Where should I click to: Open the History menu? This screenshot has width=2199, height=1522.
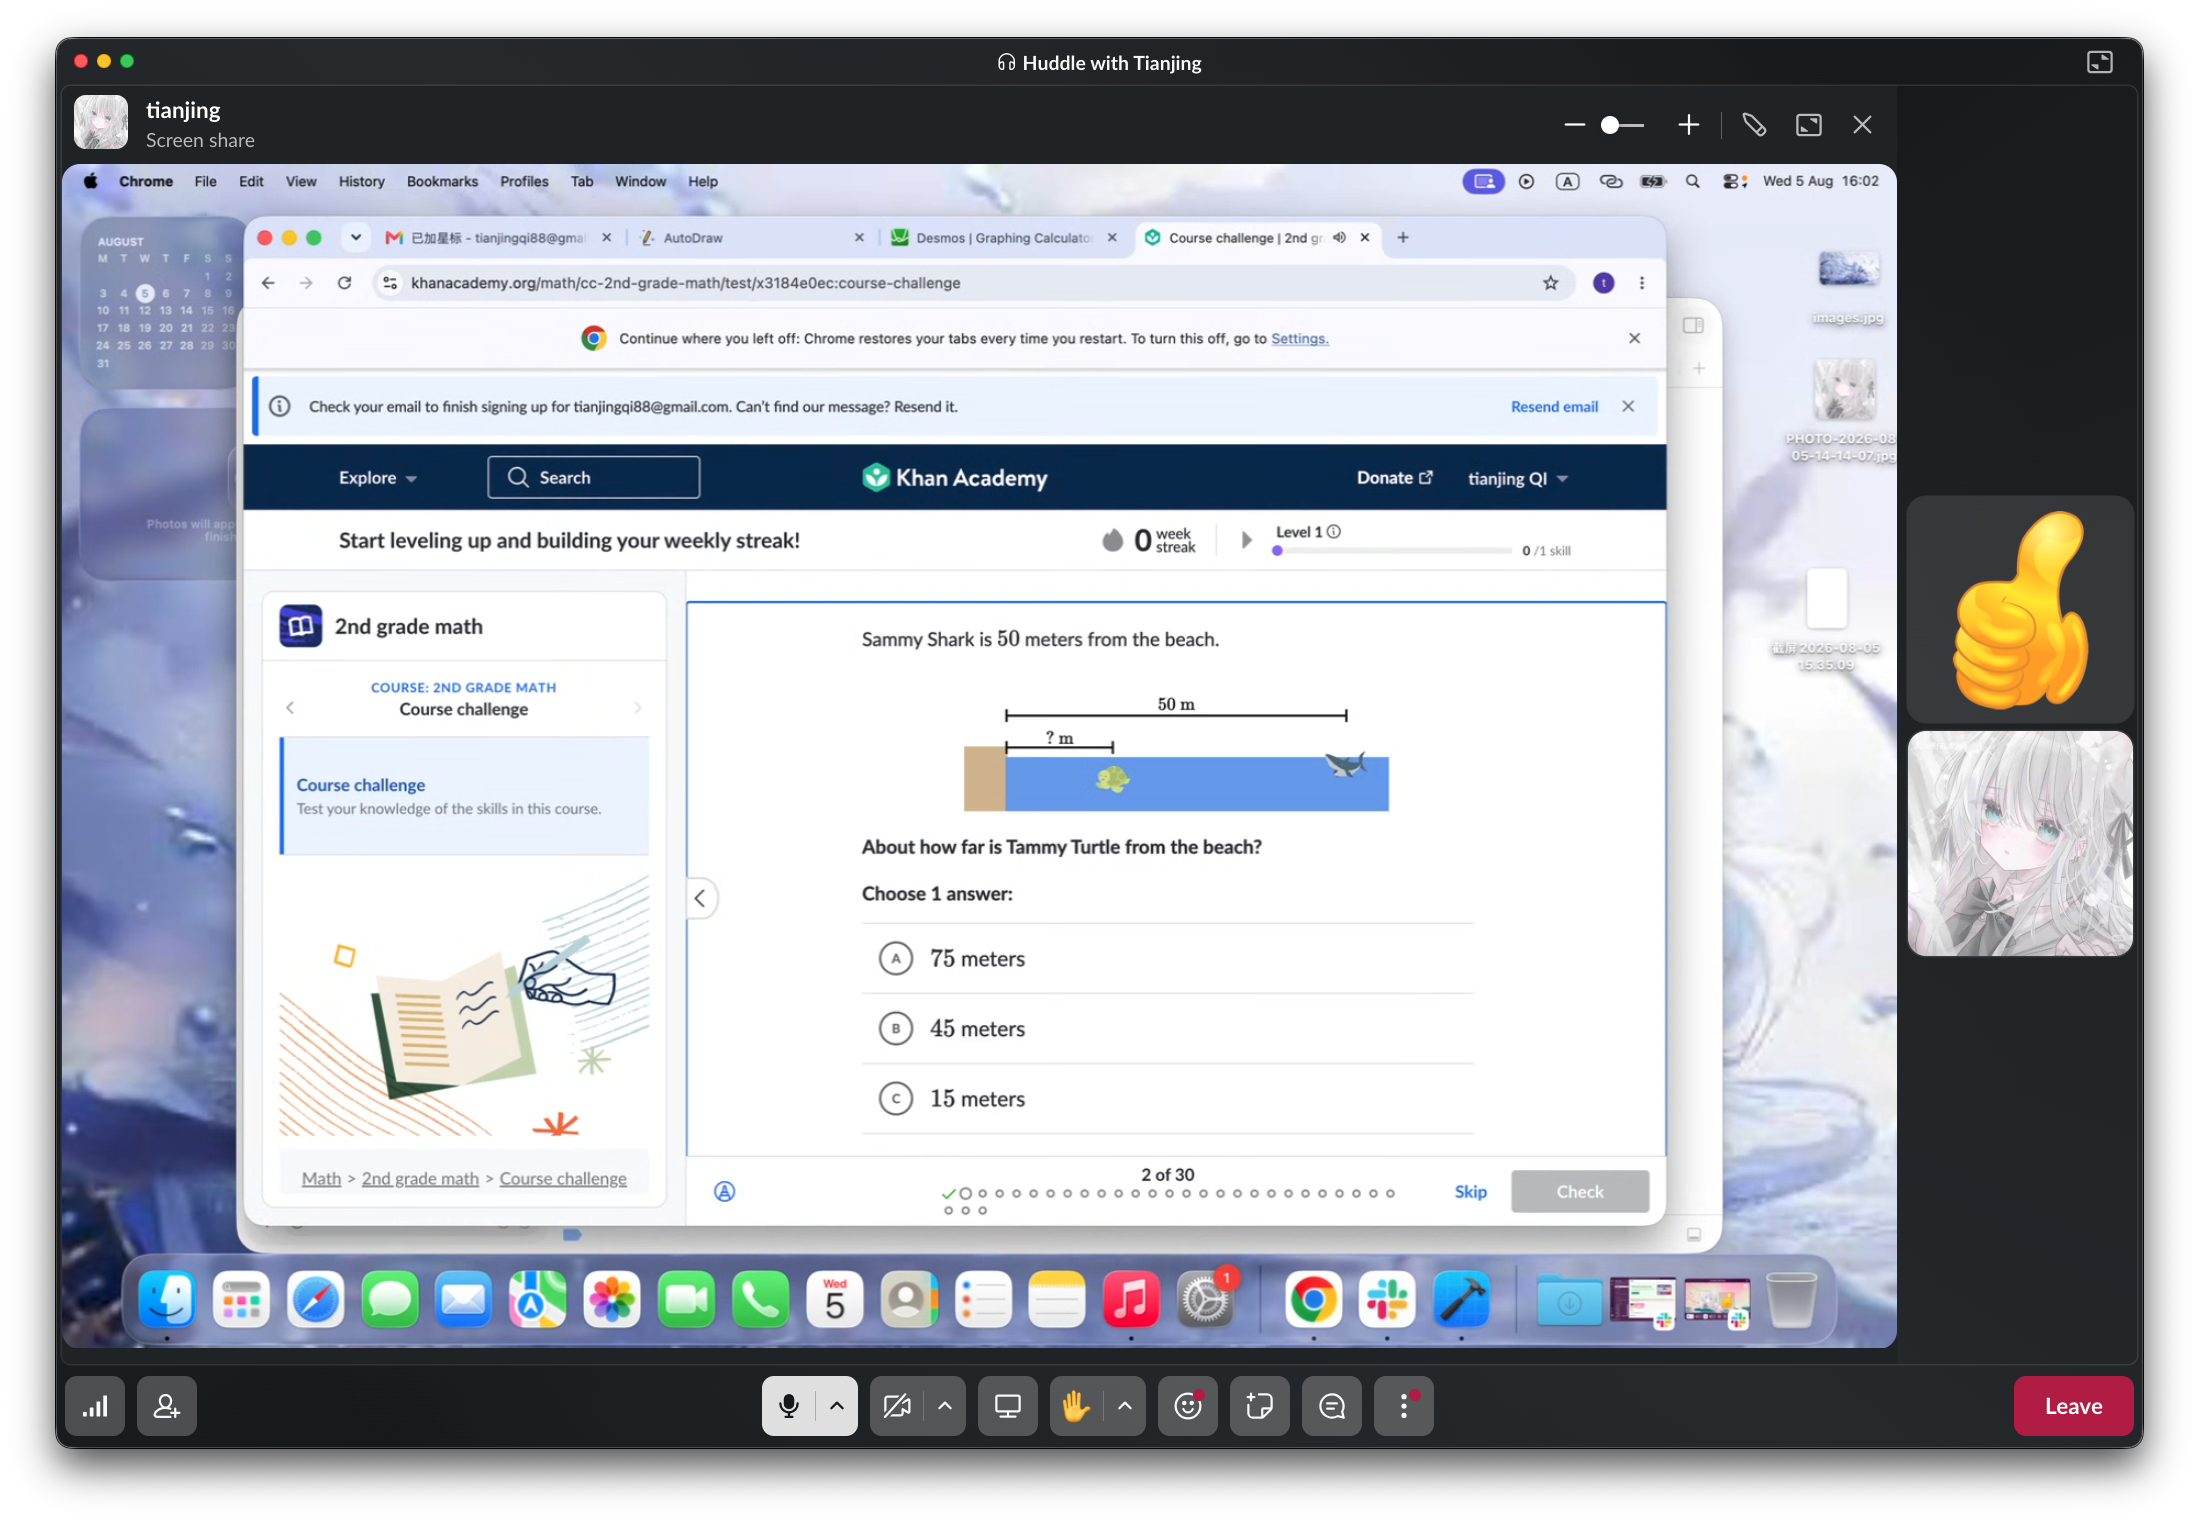[361, 181]
